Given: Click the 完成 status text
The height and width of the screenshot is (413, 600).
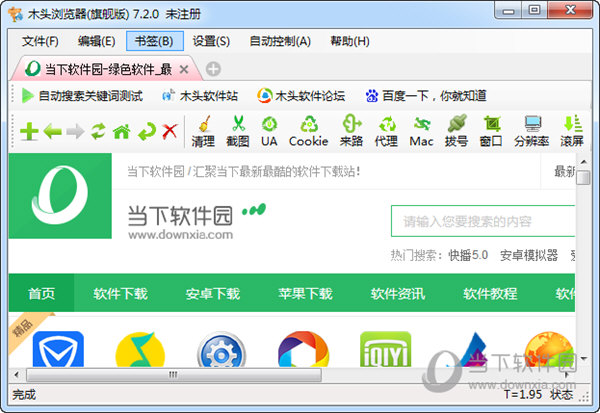Looking at the screenshot, I should (x=24, y=394).
